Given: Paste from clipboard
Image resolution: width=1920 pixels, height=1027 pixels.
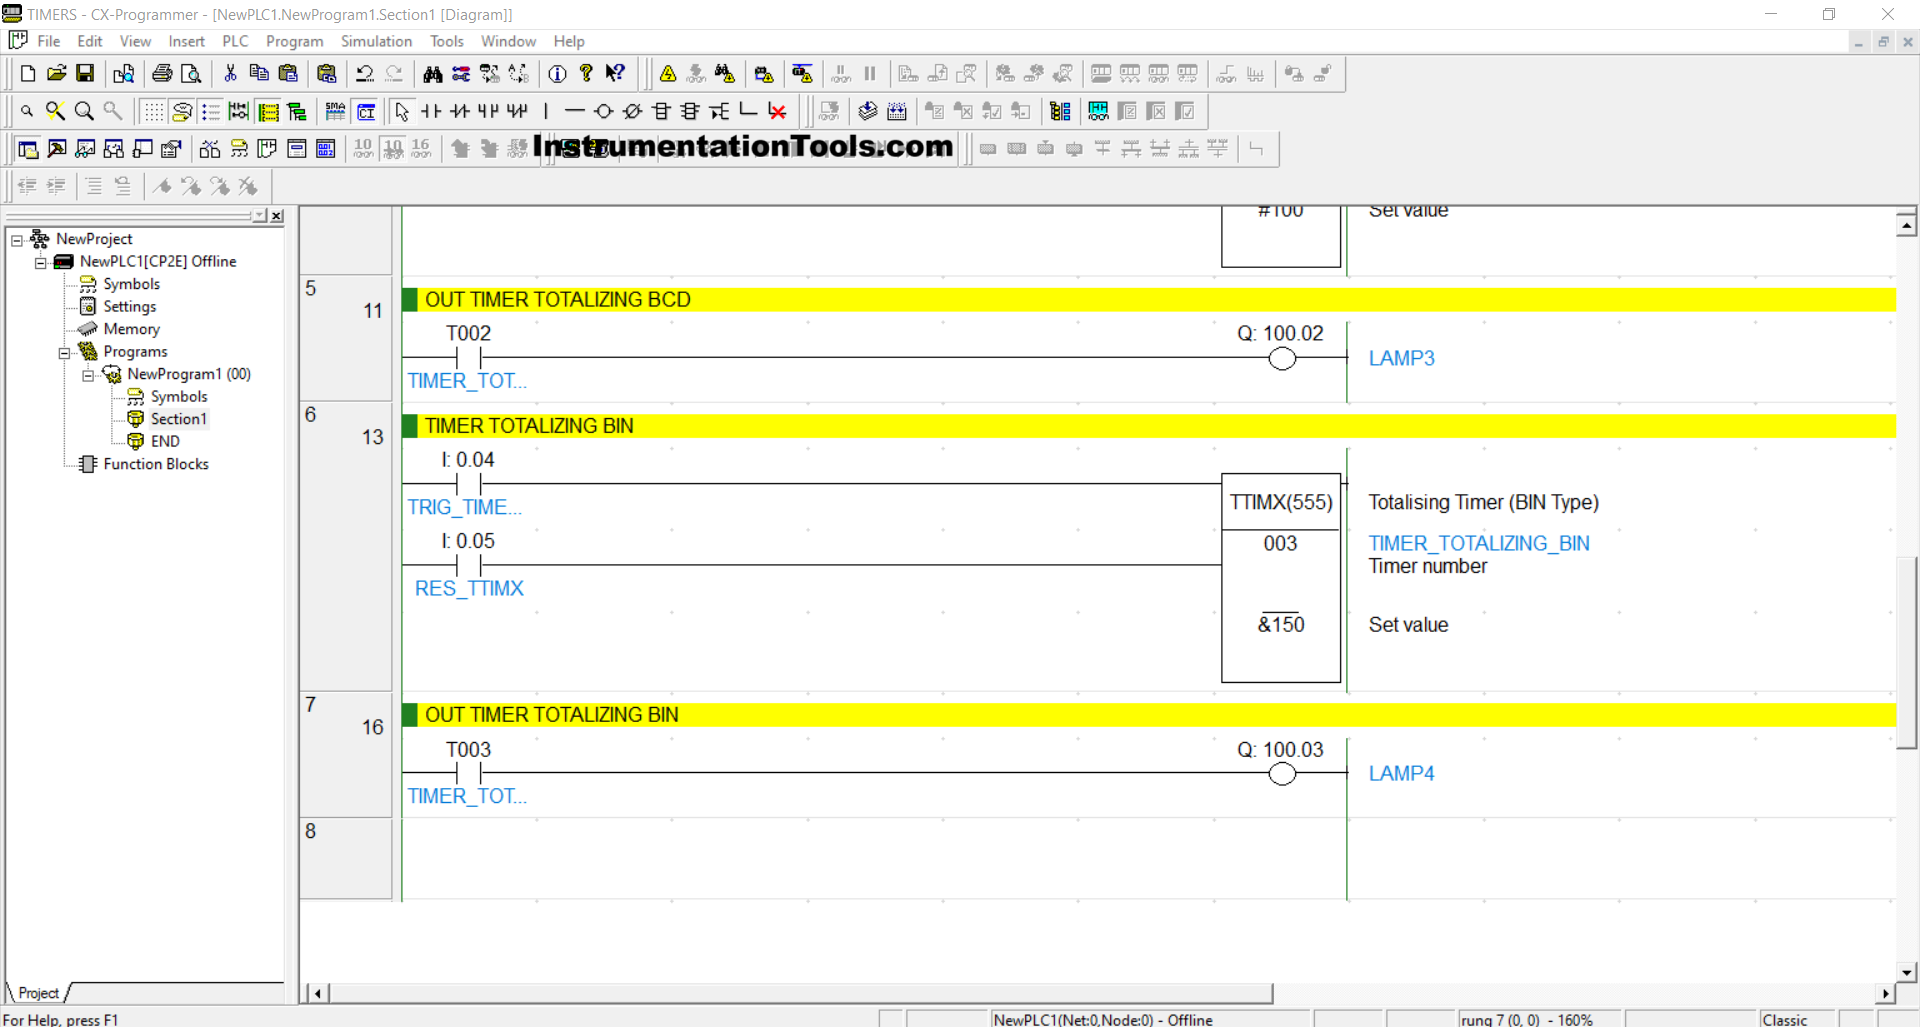Looking at the screenshot, I should pos(288,74).
